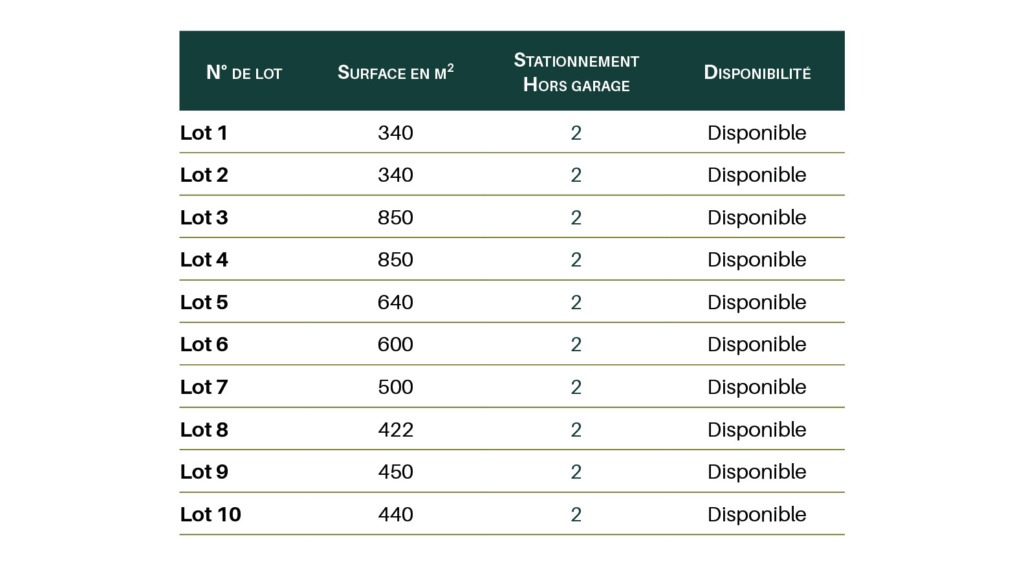Click the 600 surface value for Lot 6
The height and width of the screenshot is (566, 1024).
pos(395,345)
